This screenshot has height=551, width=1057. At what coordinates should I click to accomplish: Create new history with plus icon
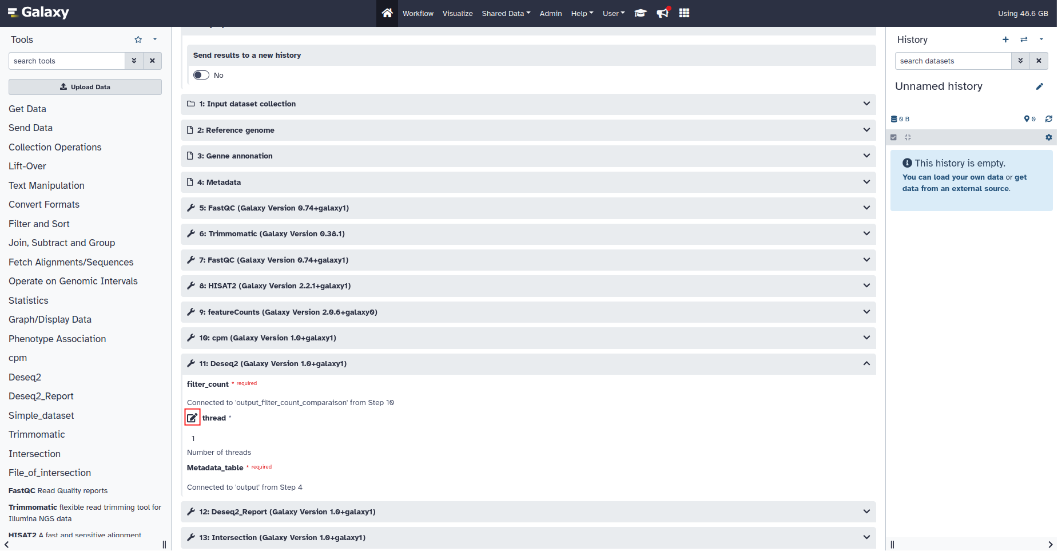(1005, 40)
